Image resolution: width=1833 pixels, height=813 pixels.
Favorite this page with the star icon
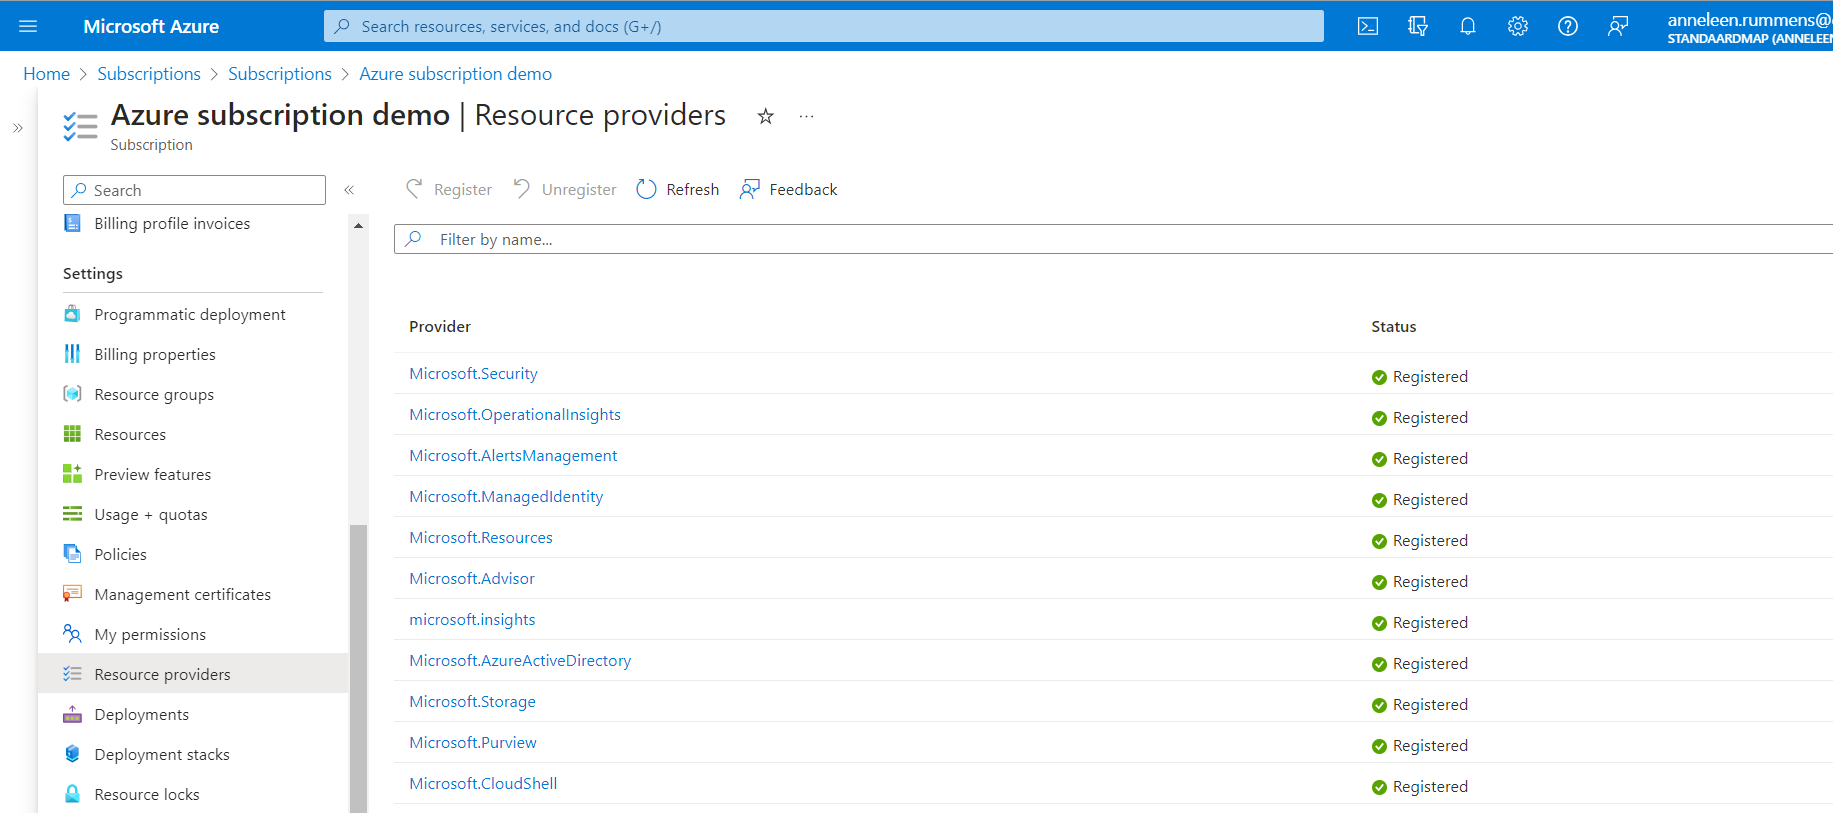coord(766,116)
